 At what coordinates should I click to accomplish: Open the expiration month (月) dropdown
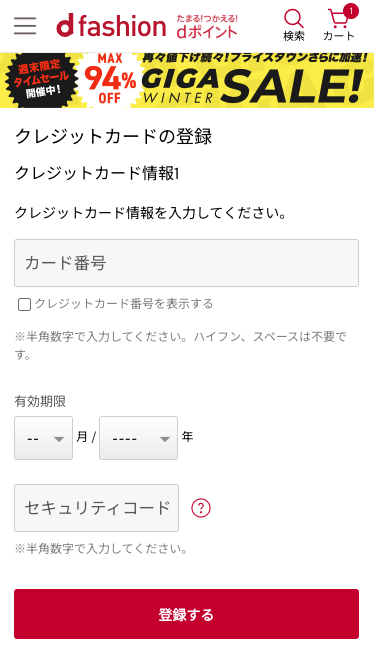tap(43, 438)
